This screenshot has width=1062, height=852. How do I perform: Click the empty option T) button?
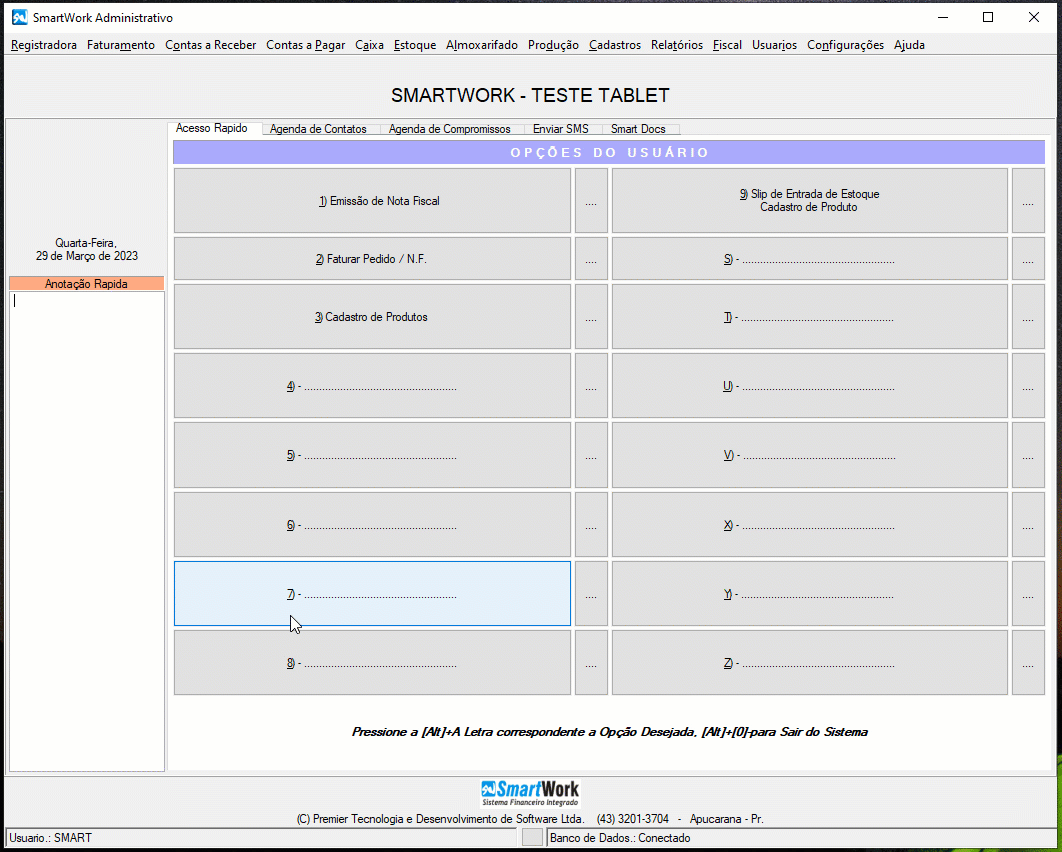pos(810,316)
